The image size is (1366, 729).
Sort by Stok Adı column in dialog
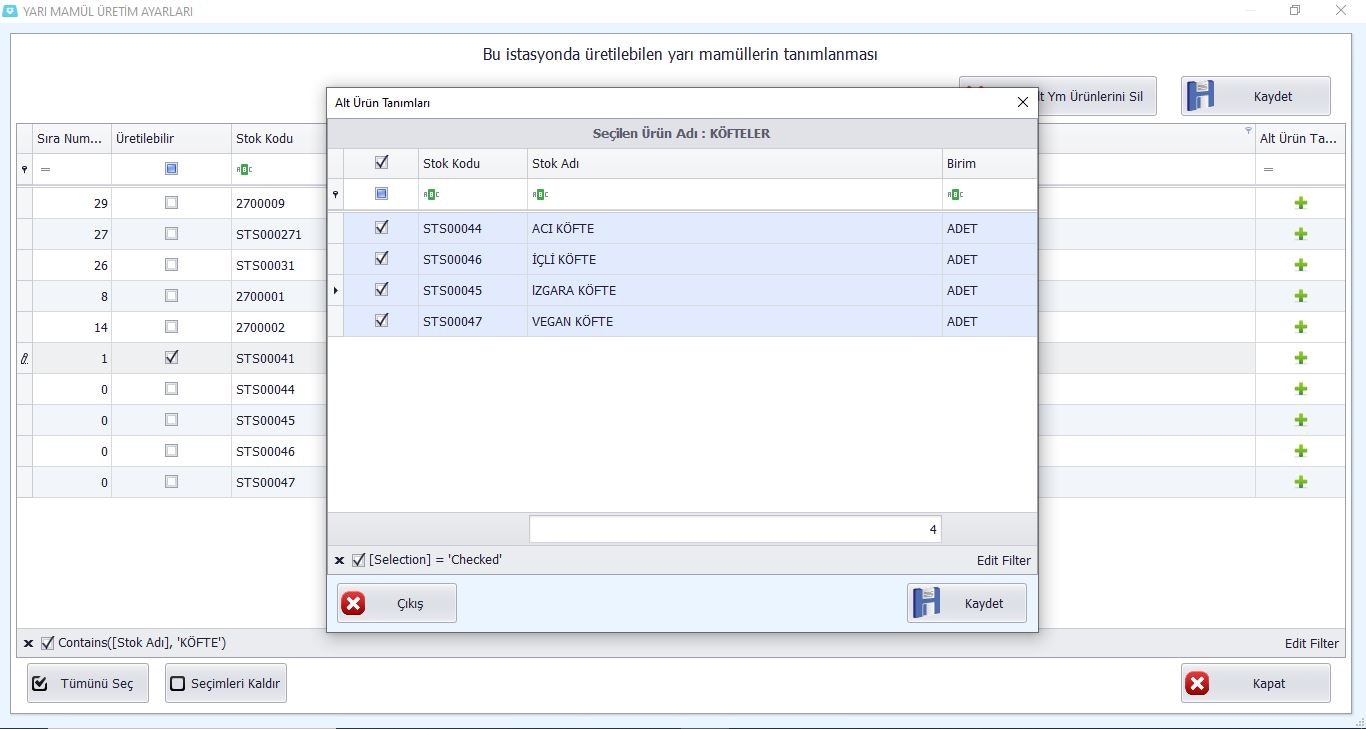(x=734, y=163)
